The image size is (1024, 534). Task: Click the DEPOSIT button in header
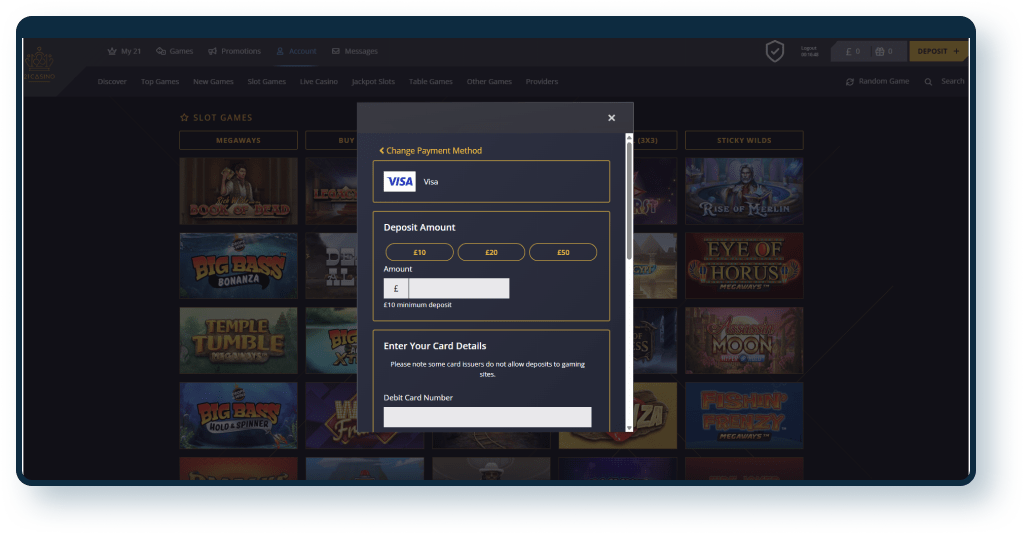[x=938, y=51]
